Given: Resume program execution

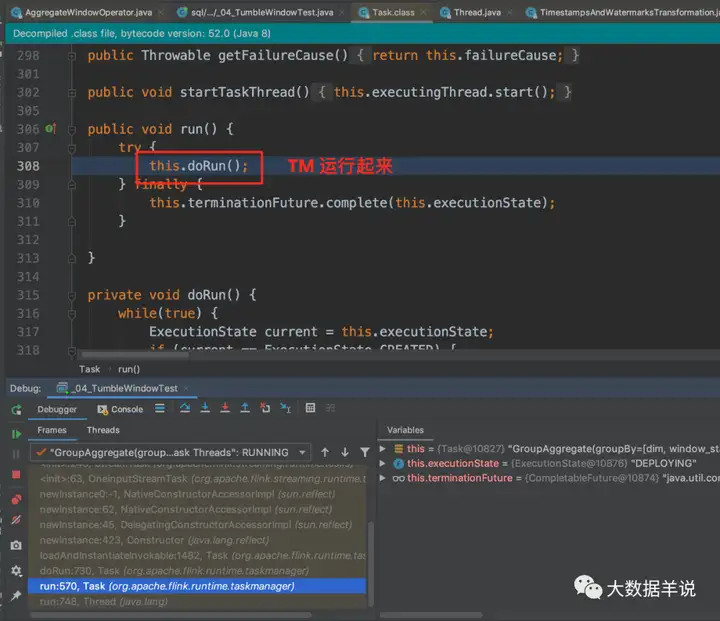Looking at the screenshot, I should (16, 434).
